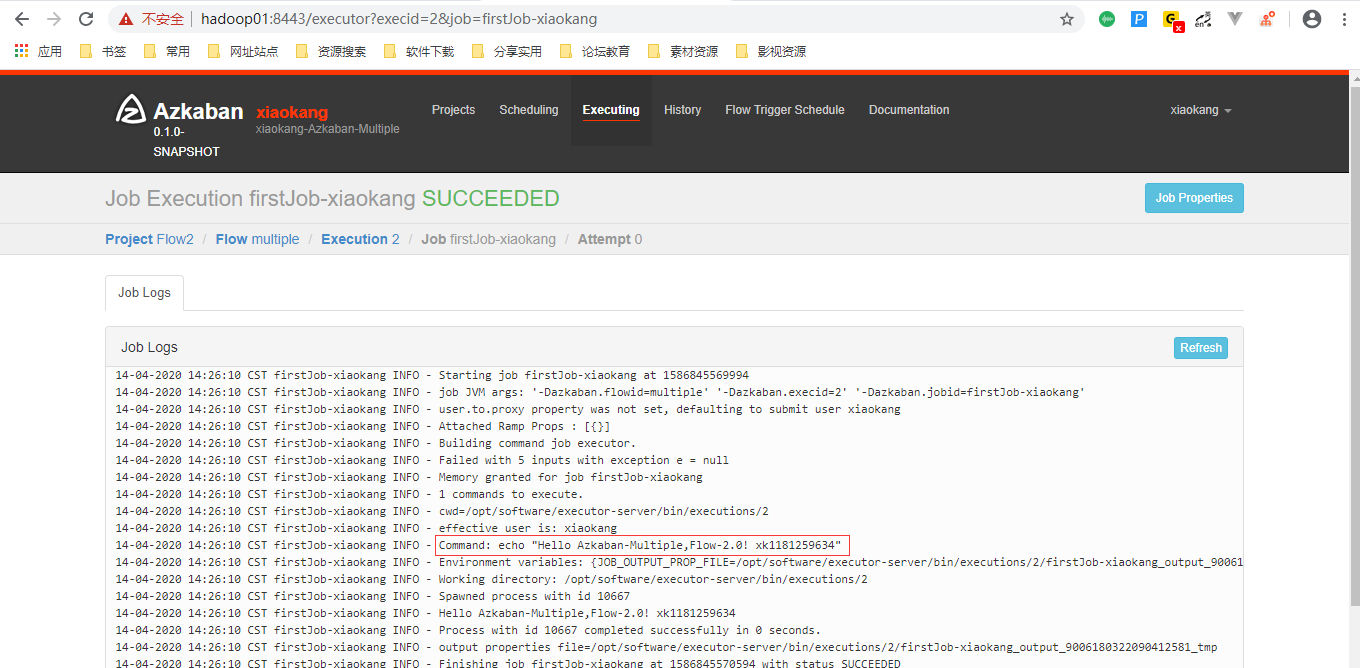
Task: Click the Azkaban brand name
Action: pyautogui.click(x=198, y=111)
